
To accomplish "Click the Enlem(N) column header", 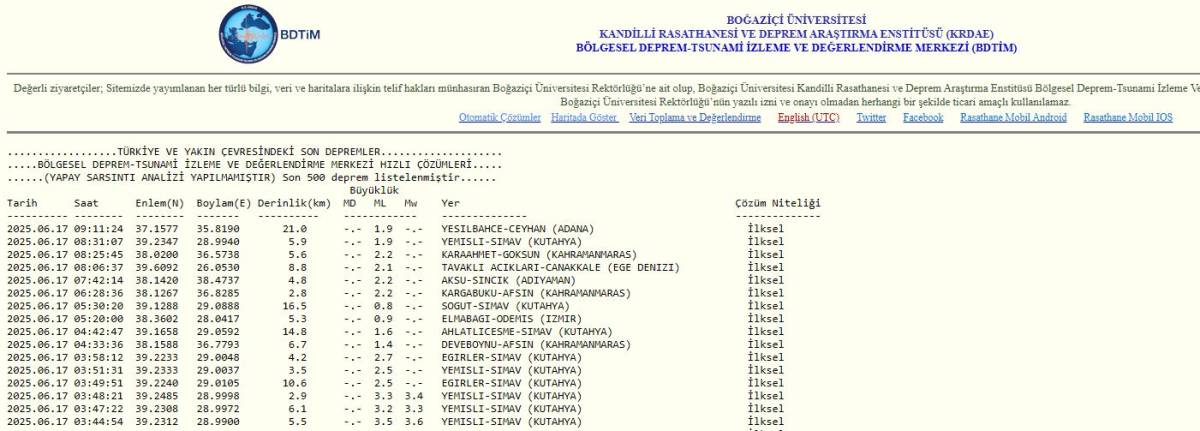I will 160,203.
